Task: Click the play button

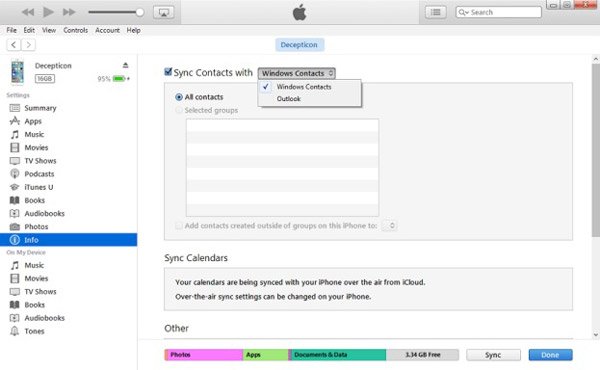Action: pos(48,12)
